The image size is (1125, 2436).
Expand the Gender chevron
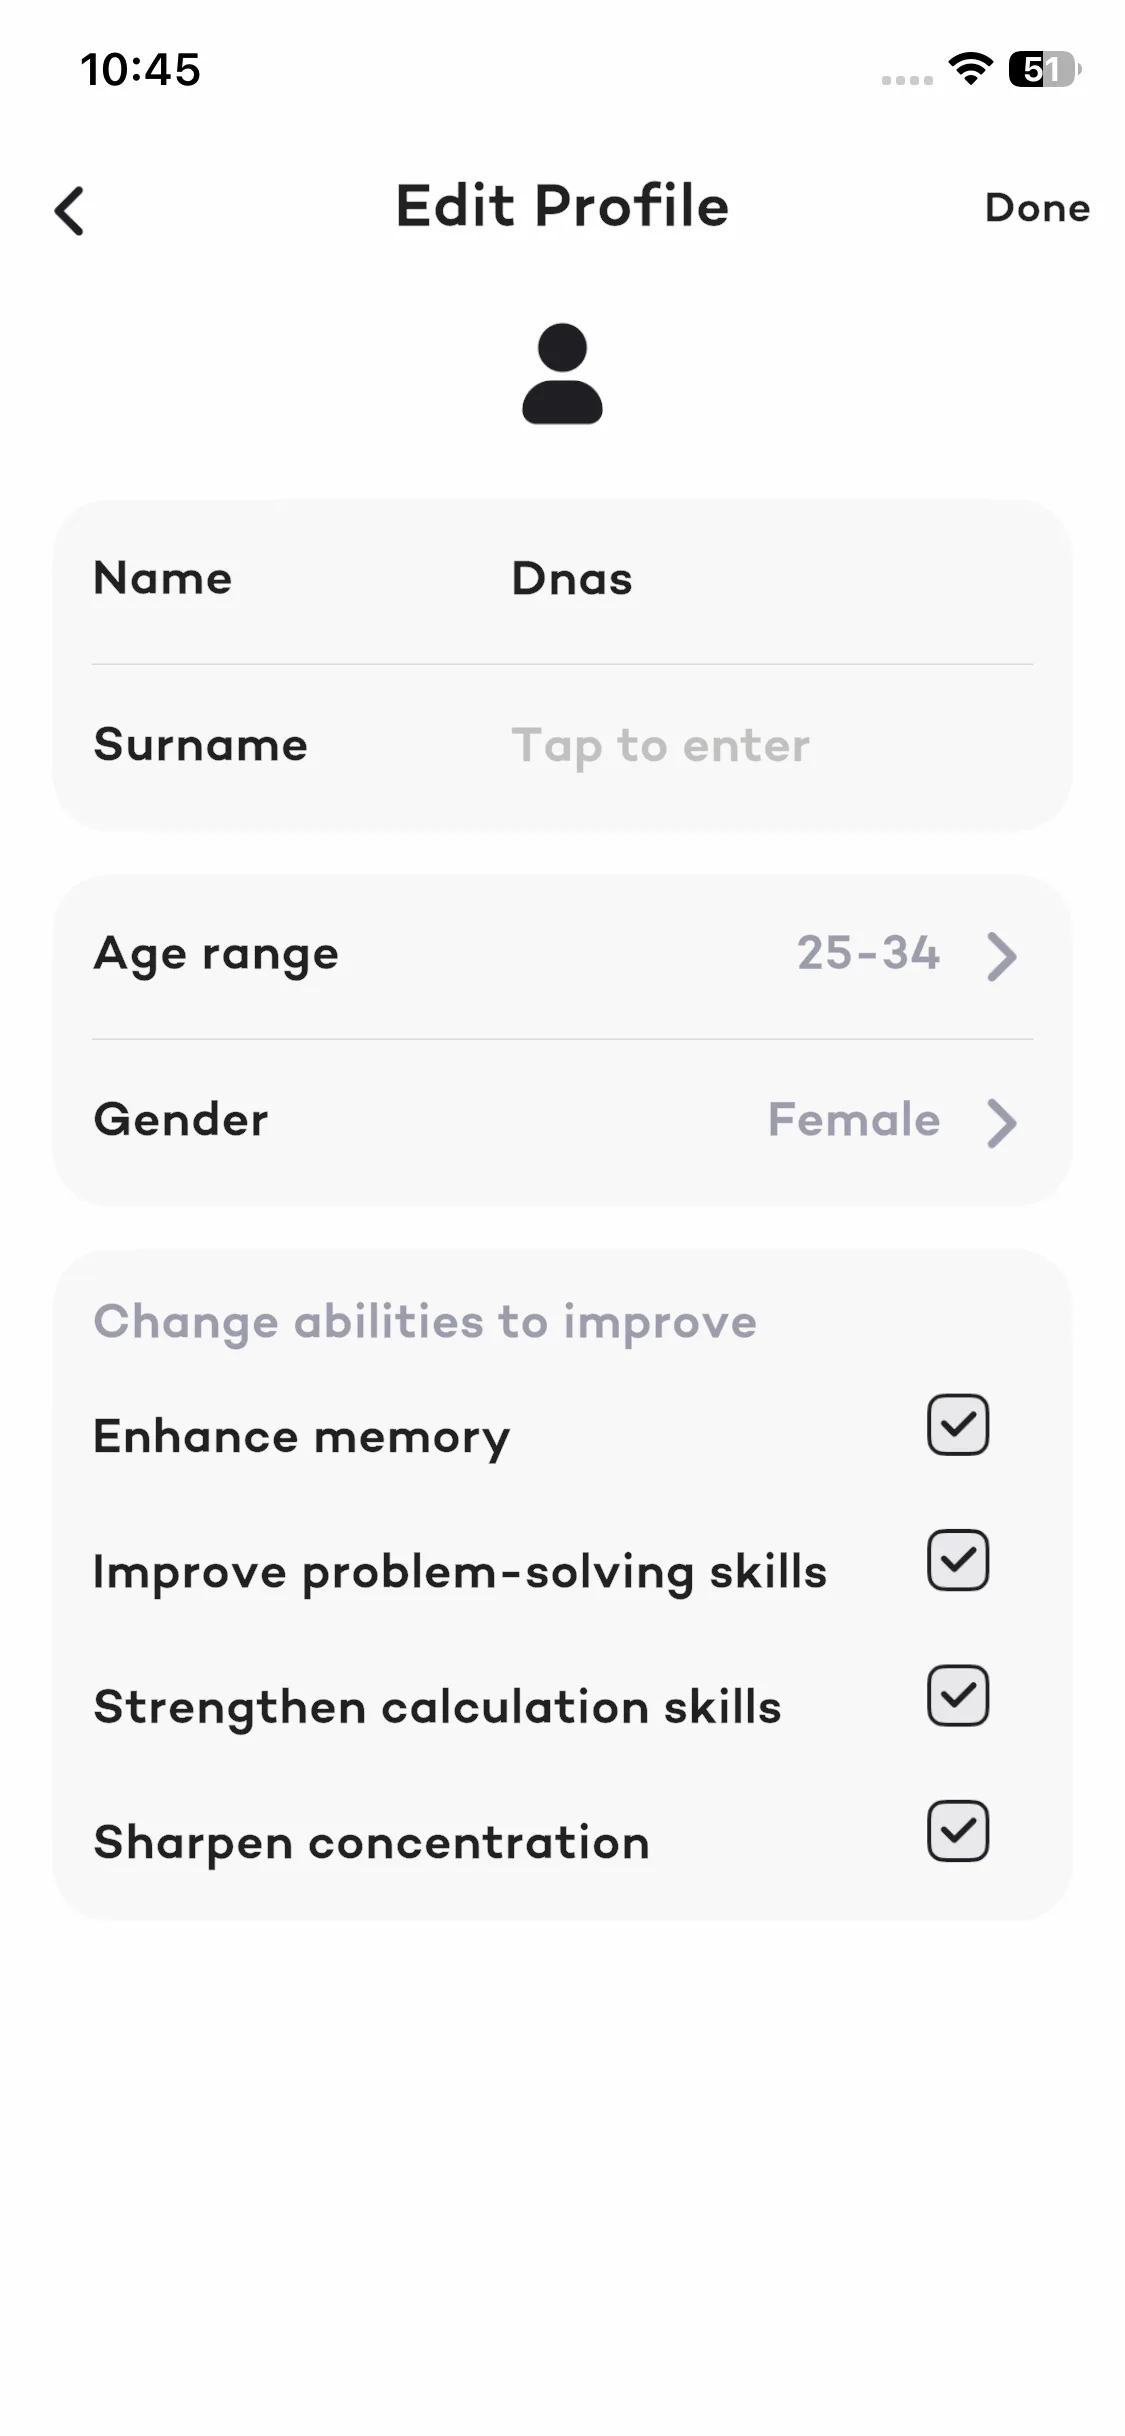pyautogui.click(x=1001, y=1122)
